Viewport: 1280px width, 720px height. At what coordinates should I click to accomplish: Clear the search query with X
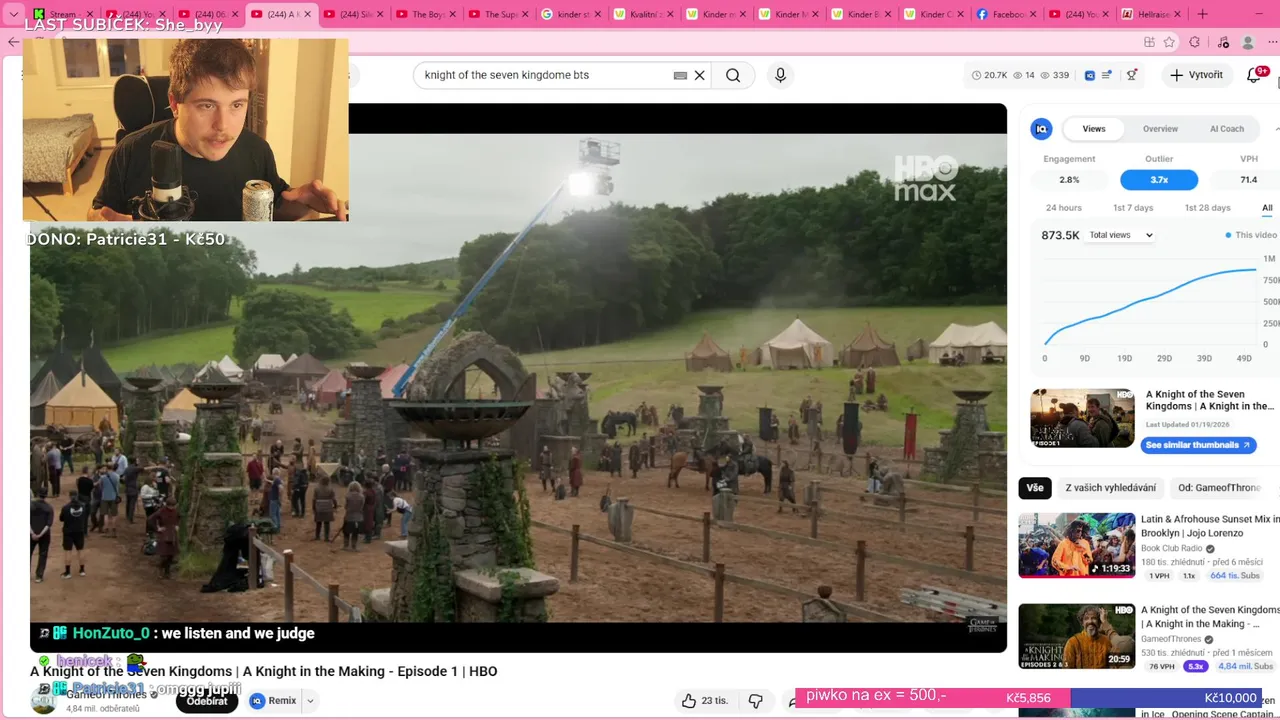[700, 75]
